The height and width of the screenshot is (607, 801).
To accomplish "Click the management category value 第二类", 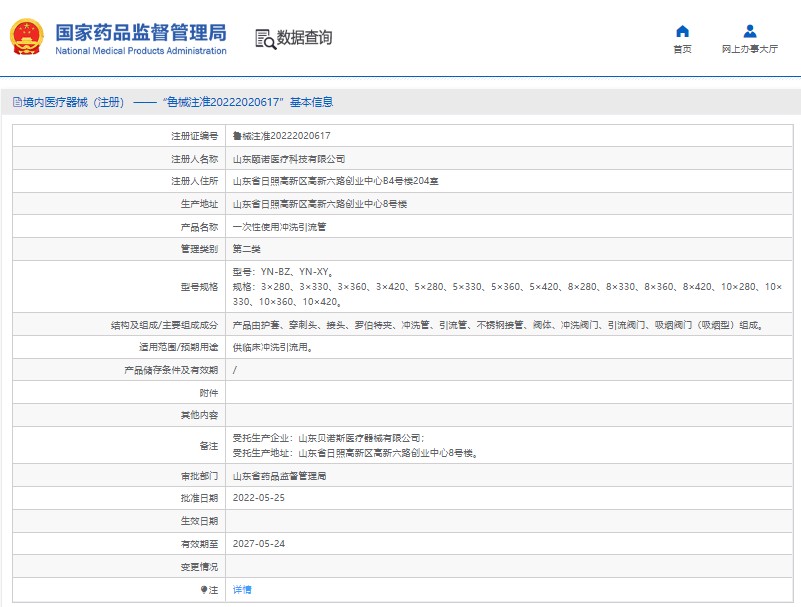I will tap(246, 249).
